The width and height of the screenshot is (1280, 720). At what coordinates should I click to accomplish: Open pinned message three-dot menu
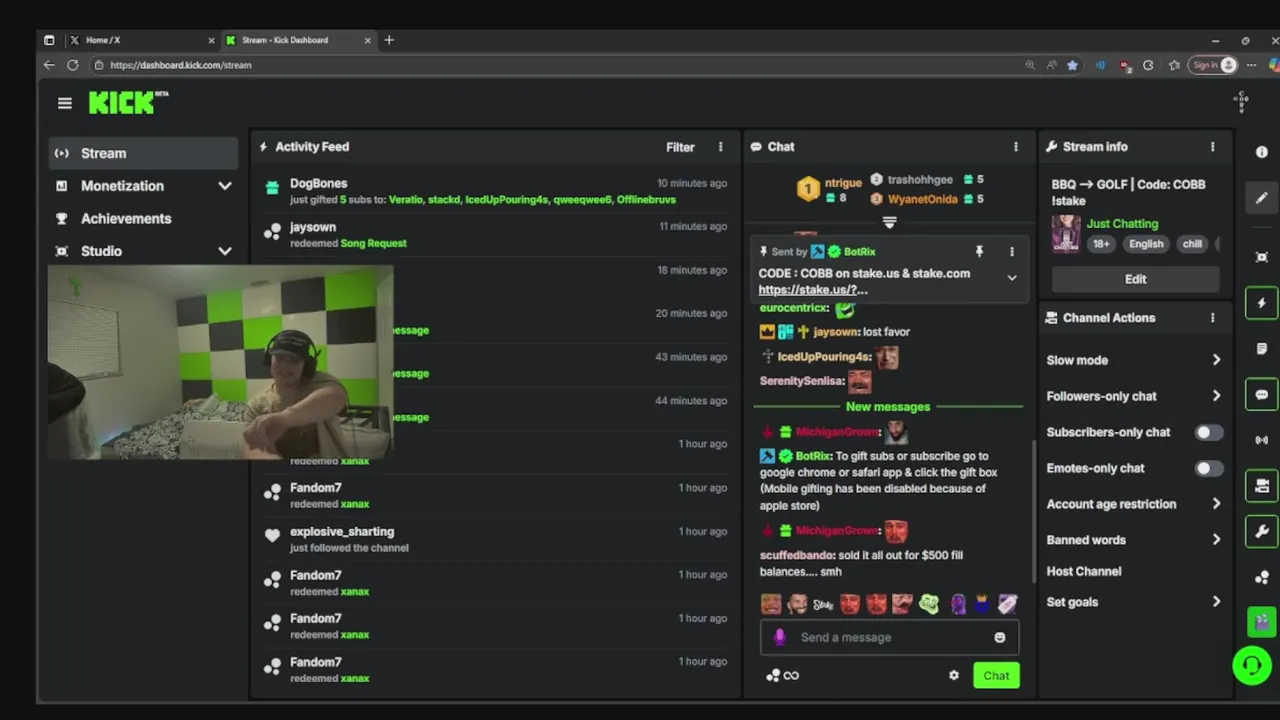click(x=1011, y=252)
